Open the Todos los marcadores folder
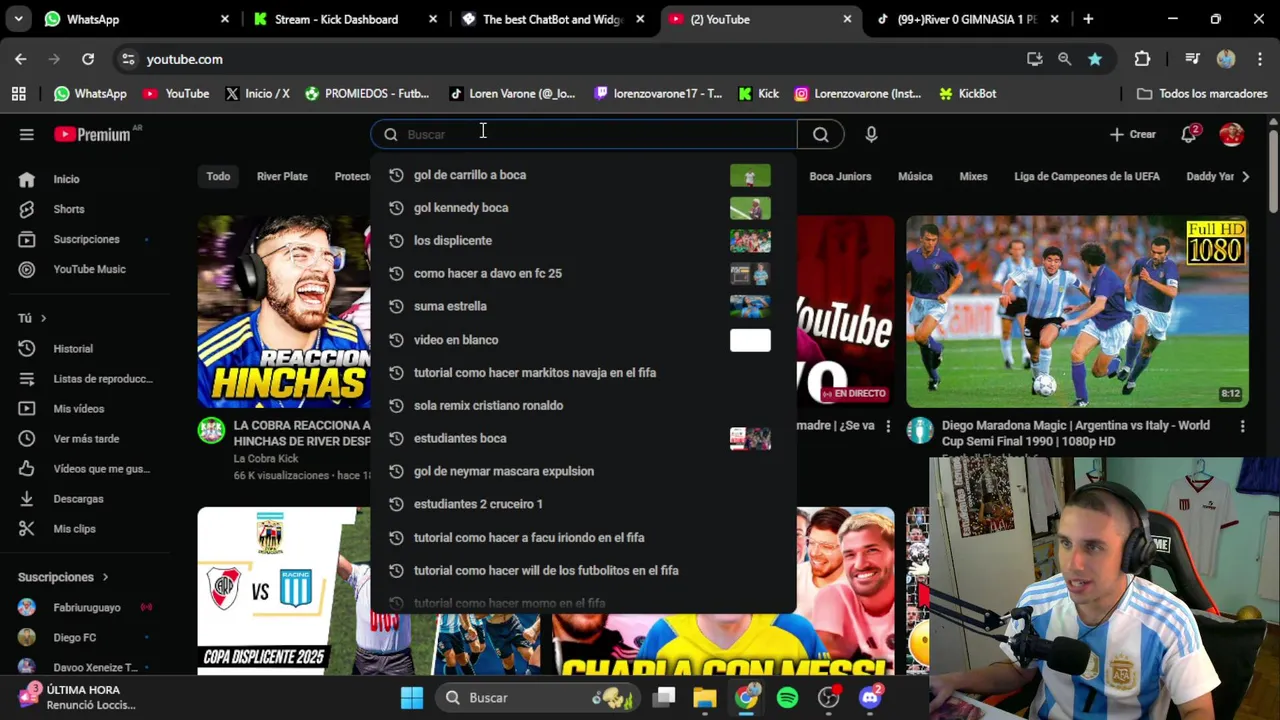Screen dimensions: 1280x720 (x=1202, y=93)
